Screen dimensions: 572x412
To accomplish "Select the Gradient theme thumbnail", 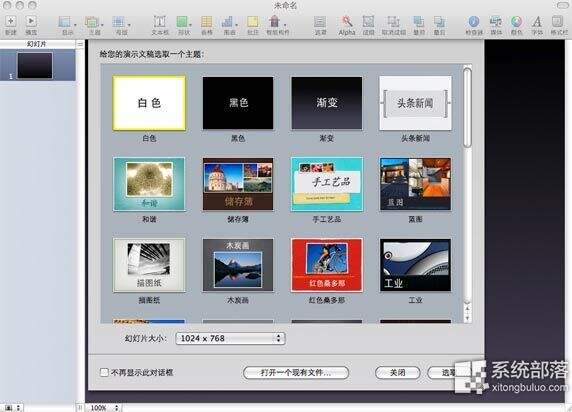I will (327, 103).
